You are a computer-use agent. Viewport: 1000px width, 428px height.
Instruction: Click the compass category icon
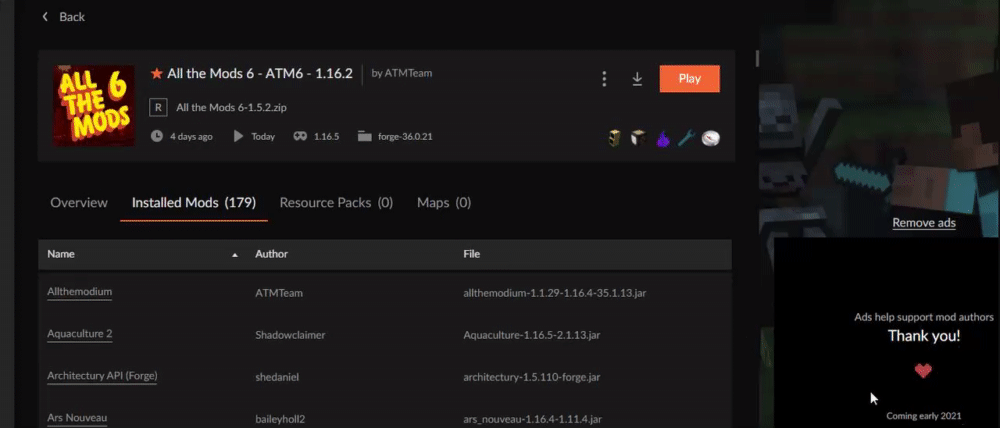click(710, 138)
